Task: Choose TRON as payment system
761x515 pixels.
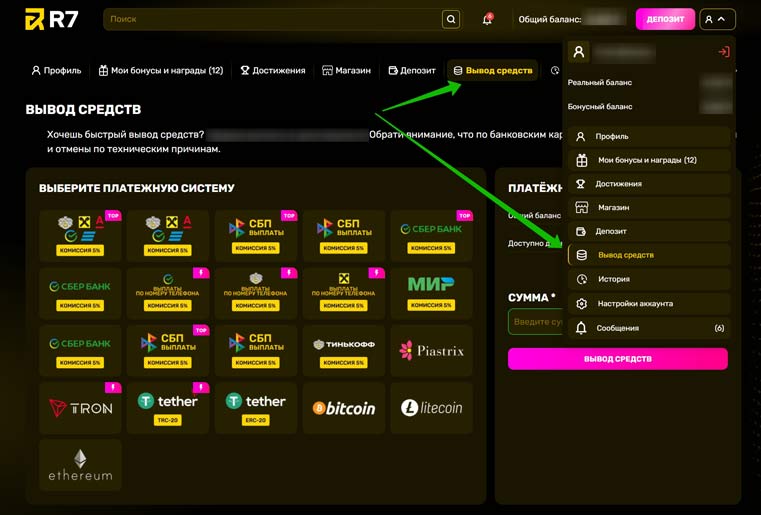Action: point(80,407)
